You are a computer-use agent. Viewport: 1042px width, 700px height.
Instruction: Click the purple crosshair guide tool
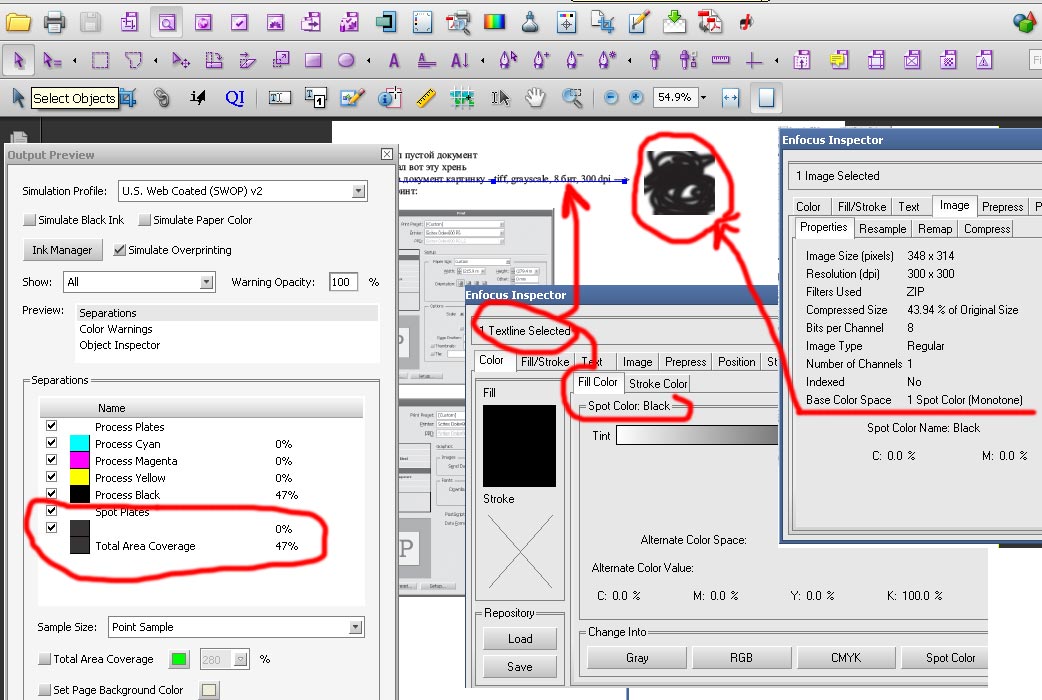[754, 60]
